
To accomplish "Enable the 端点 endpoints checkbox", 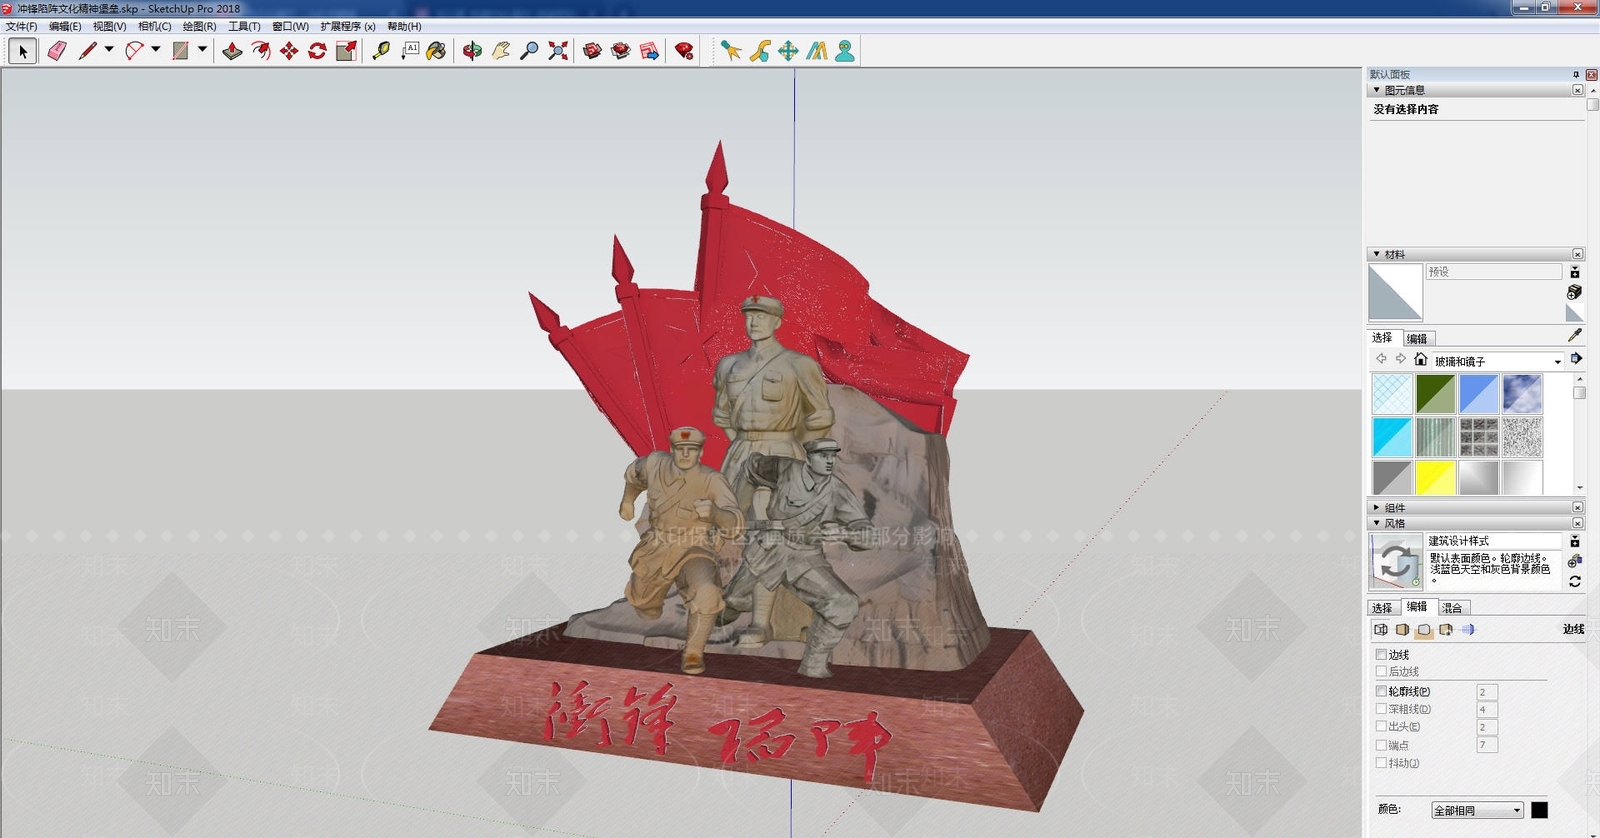I will [x=1381, y=745].
